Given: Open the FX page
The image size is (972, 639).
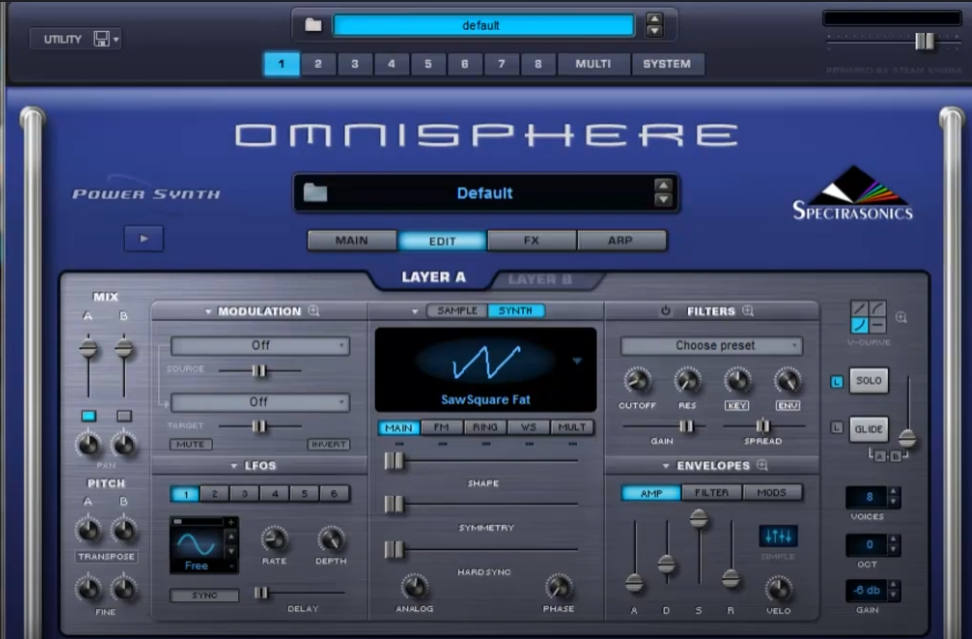Looking at the screenshot, I should click(531, 240).
